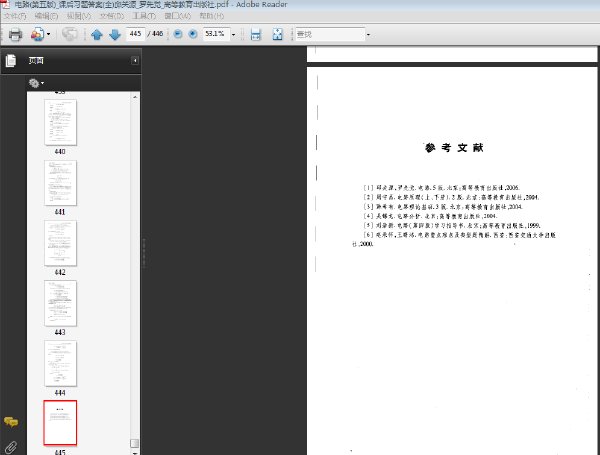This screenshot has width=600, height=455.
Task: Open the 文档(D) menu
Action: click(x=112, y=16)
